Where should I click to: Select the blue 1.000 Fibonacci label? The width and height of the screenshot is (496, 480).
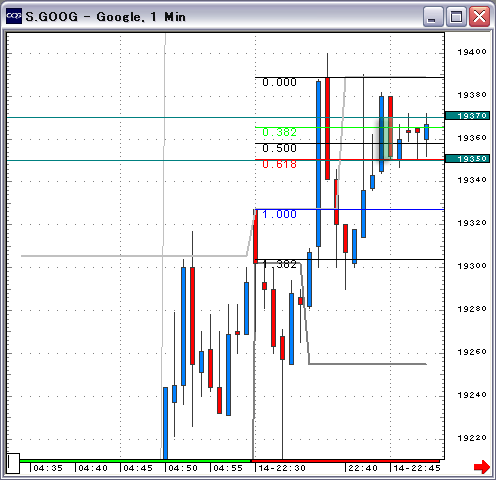tap(279, 214)
